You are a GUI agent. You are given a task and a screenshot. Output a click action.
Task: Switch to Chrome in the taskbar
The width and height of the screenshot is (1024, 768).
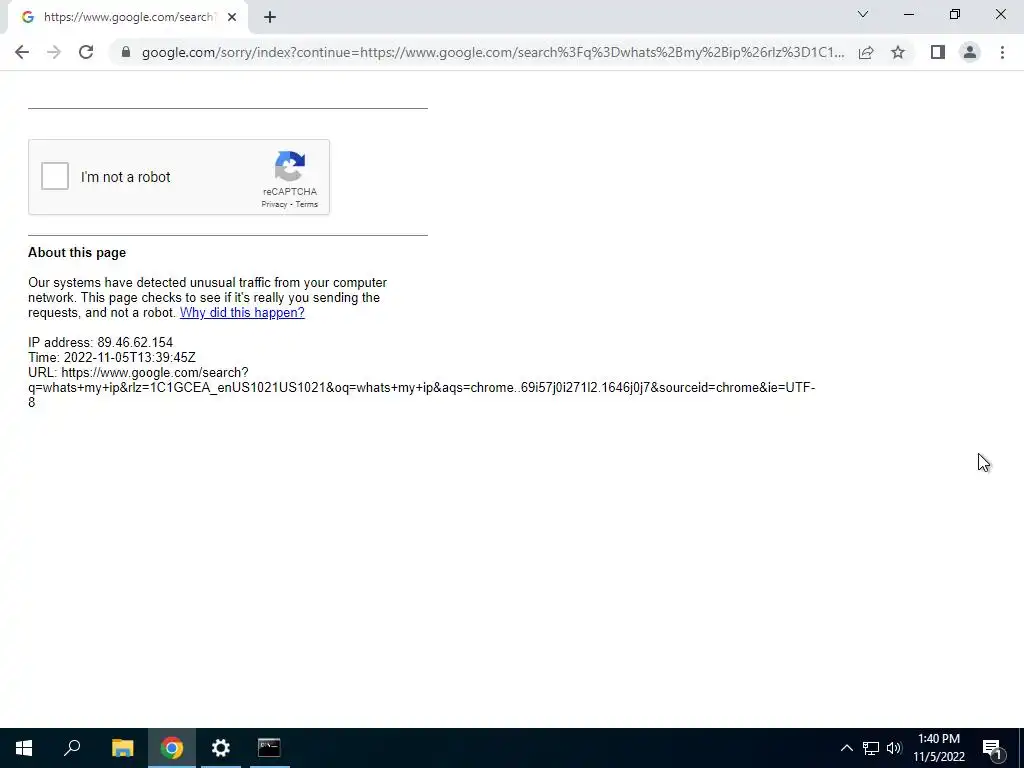point(172,748)
